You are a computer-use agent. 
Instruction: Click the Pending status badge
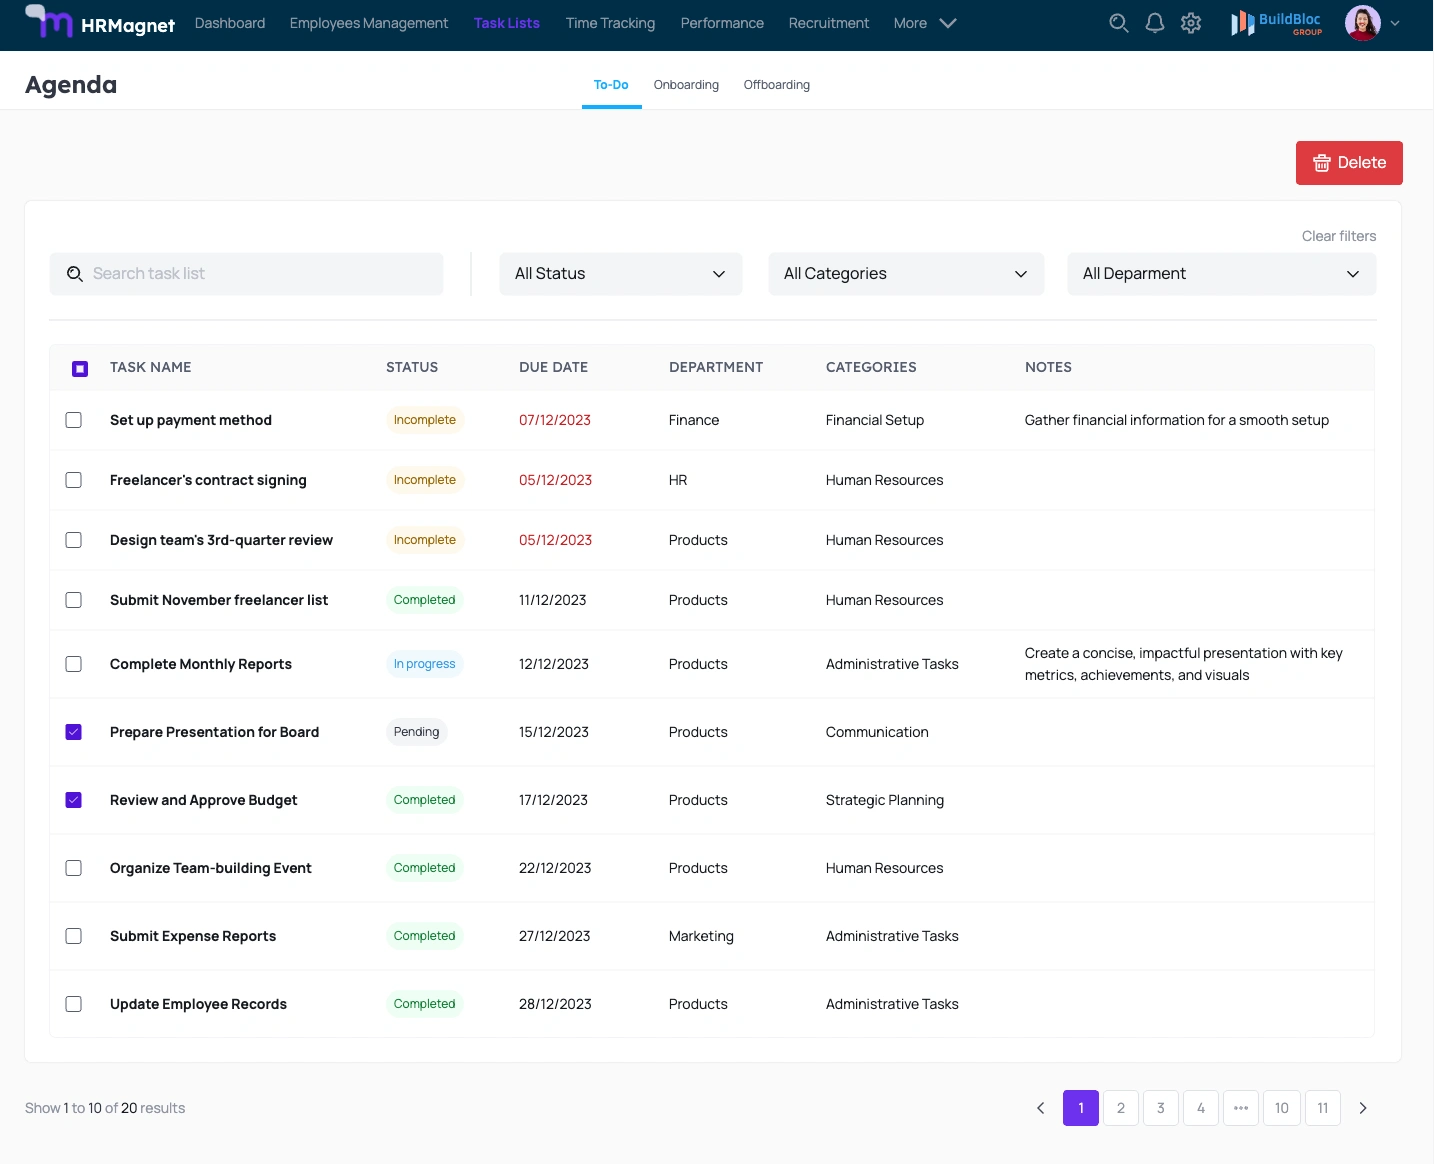(x=417, y=732)
